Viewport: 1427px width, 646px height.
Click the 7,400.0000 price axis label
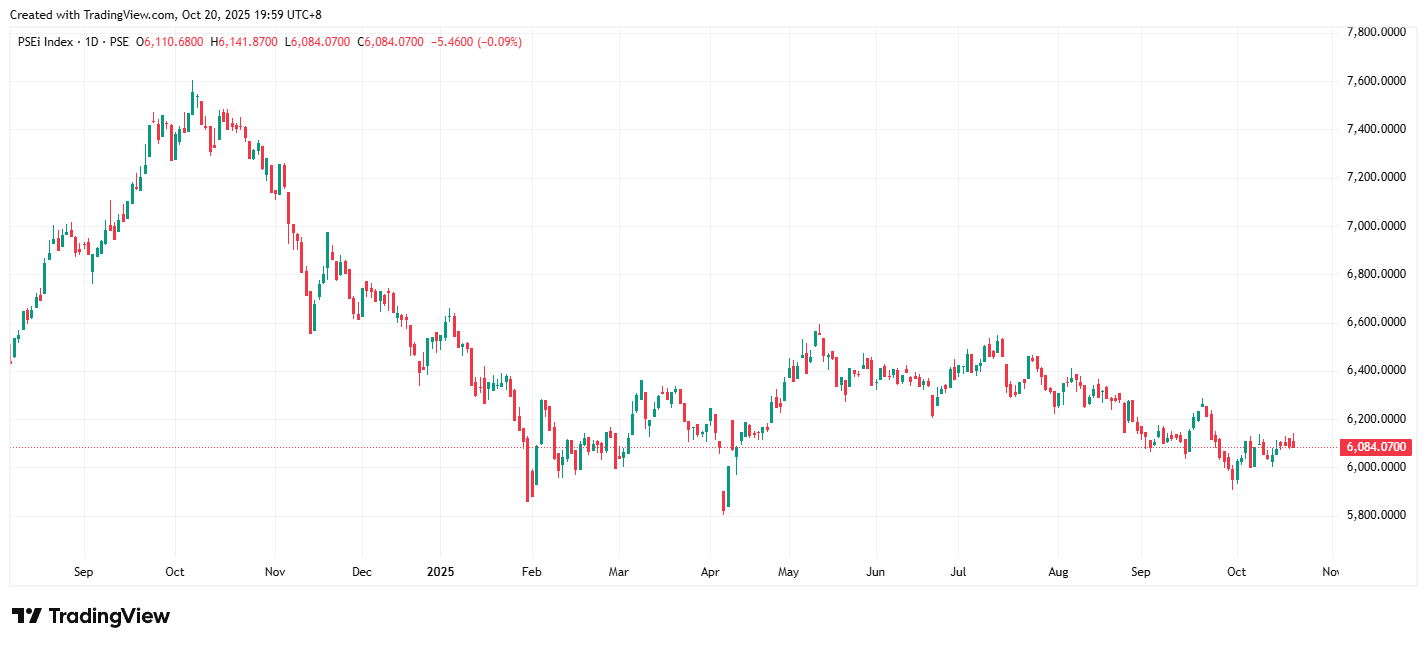point(1375,129)
